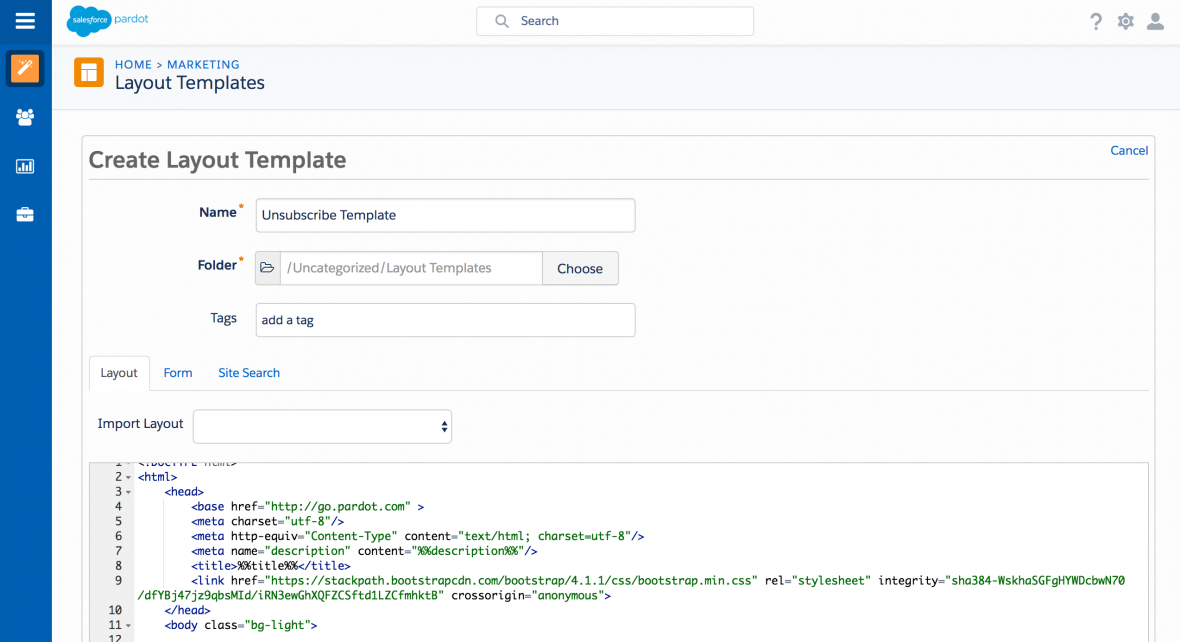Click the Cancel link

pos(1129,151)
